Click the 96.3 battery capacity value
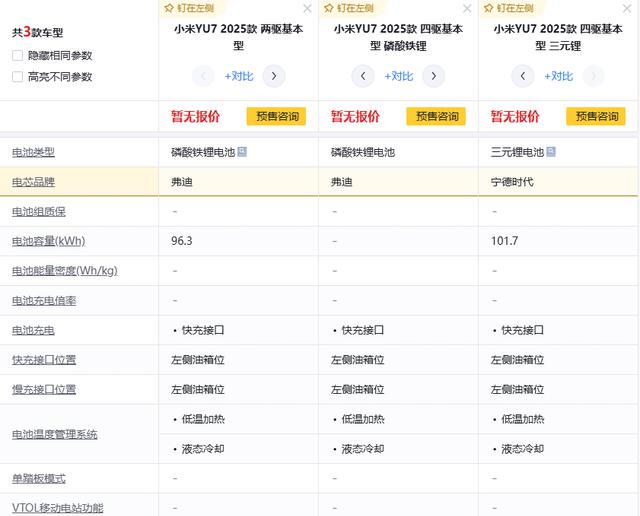This screenshot has width=640, height=516. click(x=182, y=241)
